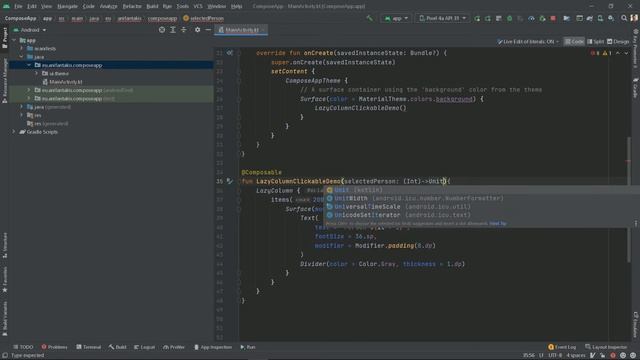Click the gutter icon at line 35
The width and height of the screenshot is (640, 360).
(230, 181)
